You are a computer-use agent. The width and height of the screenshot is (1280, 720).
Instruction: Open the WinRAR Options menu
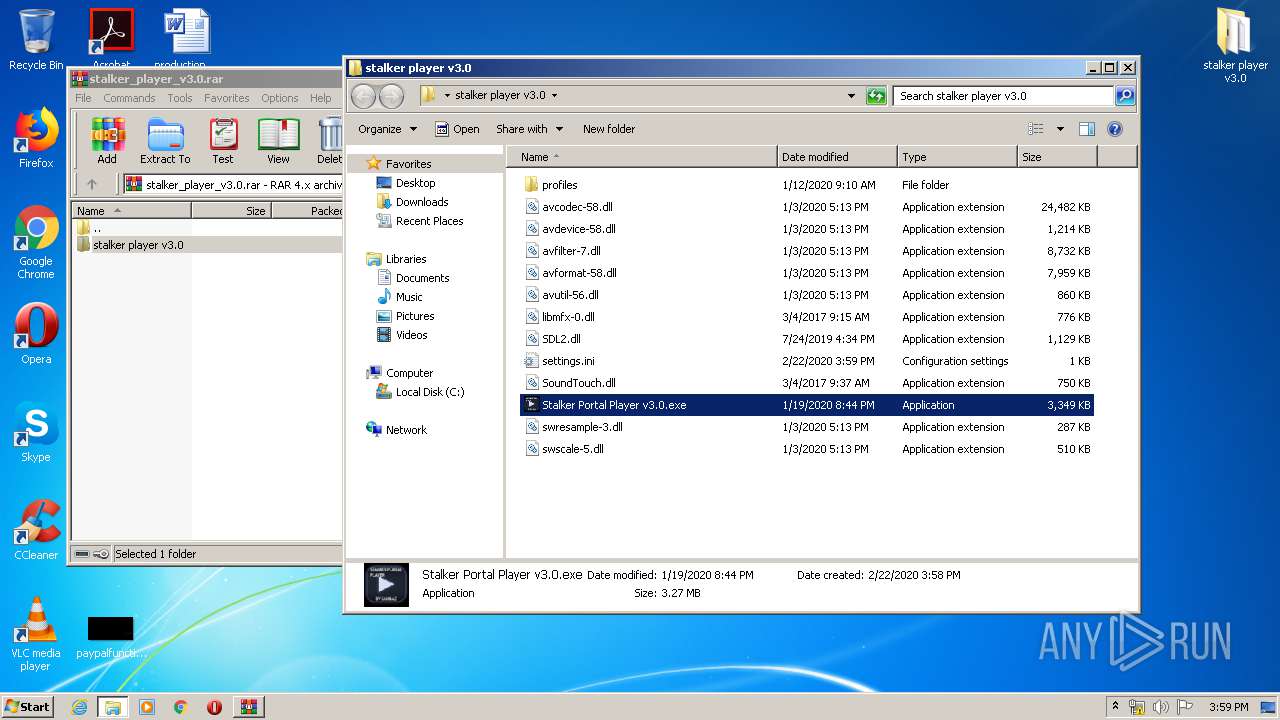point(280,98)
